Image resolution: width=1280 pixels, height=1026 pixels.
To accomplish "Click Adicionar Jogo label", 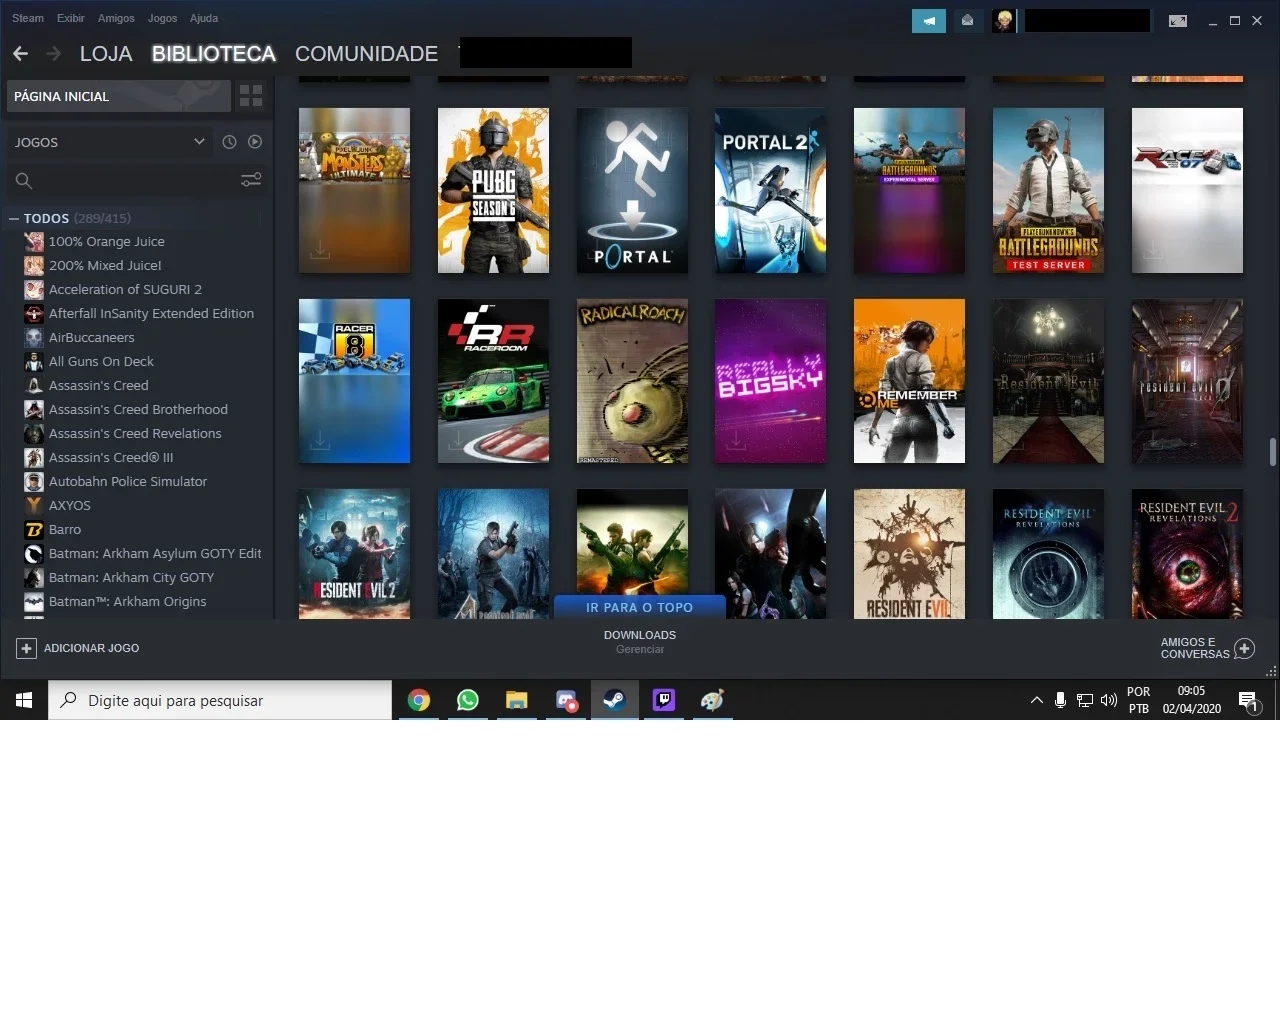I will point(91,648).
